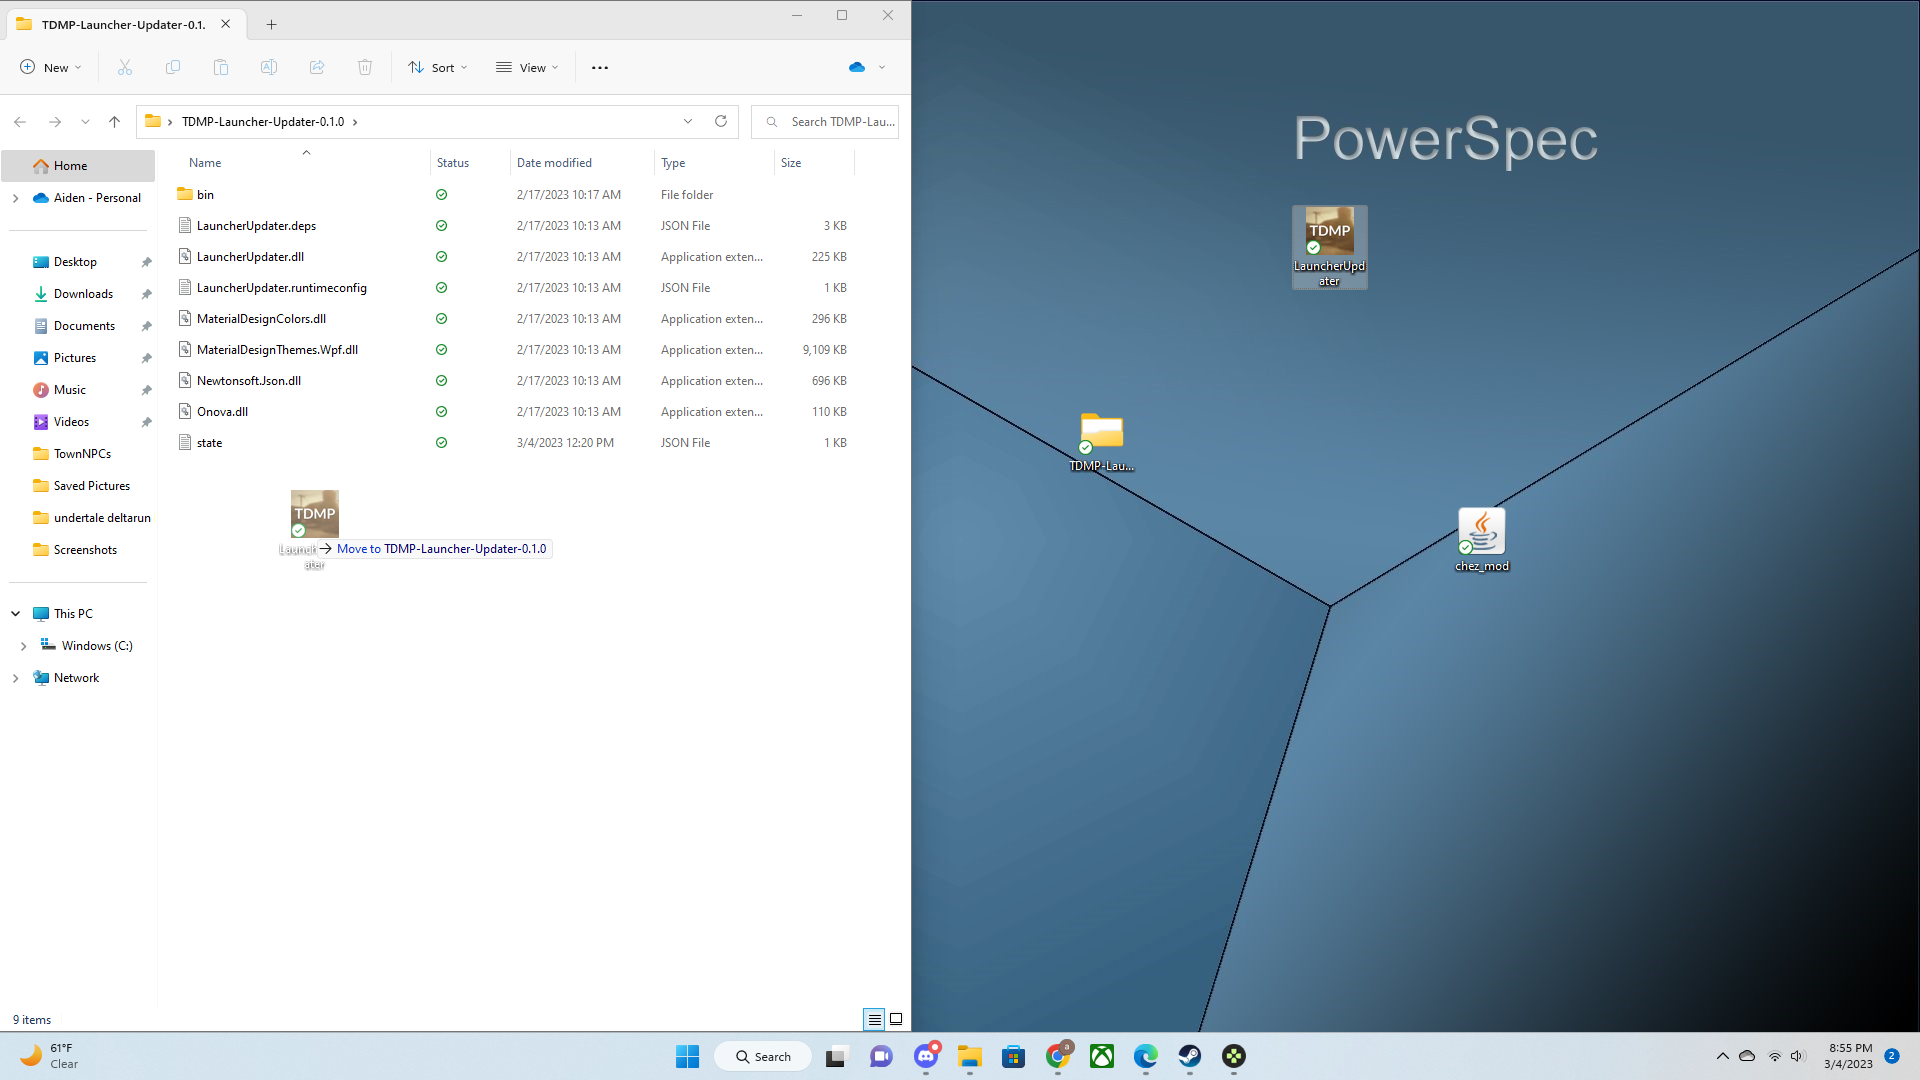The image size is (1920, 1080).
Task: Click the Cut scissors icon in toolbar
Action: [125, 67]
